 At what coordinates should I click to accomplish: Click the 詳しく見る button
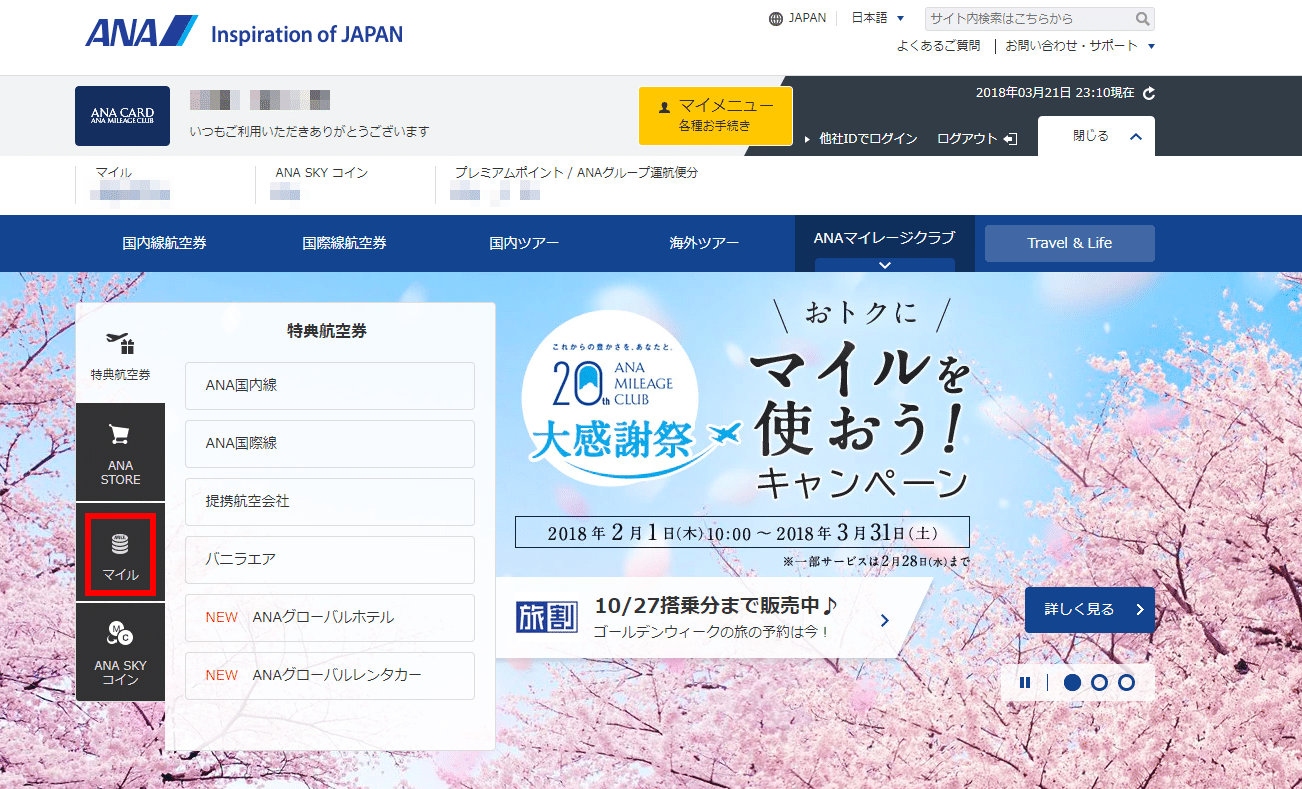click(1089, 609)
